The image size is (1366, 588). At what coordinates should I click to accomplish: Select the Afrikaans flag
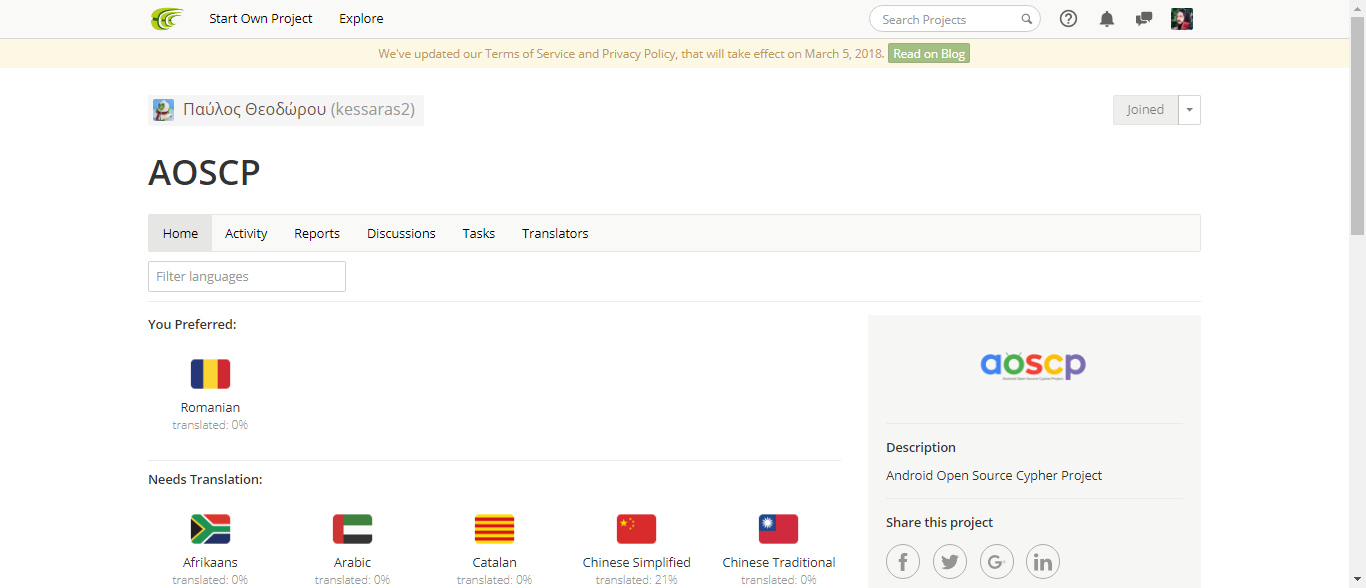coord(210,529)
